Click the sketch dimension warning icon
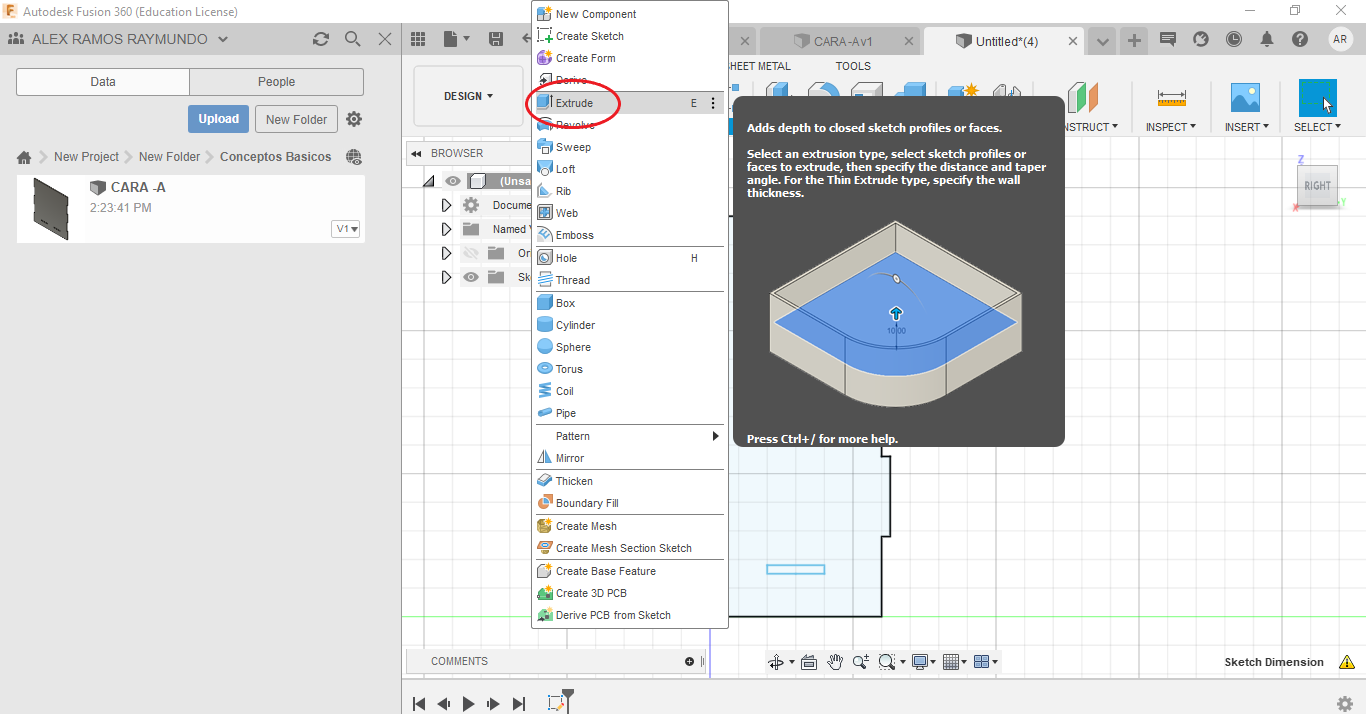1366x714 pixels. [1346, 662]
